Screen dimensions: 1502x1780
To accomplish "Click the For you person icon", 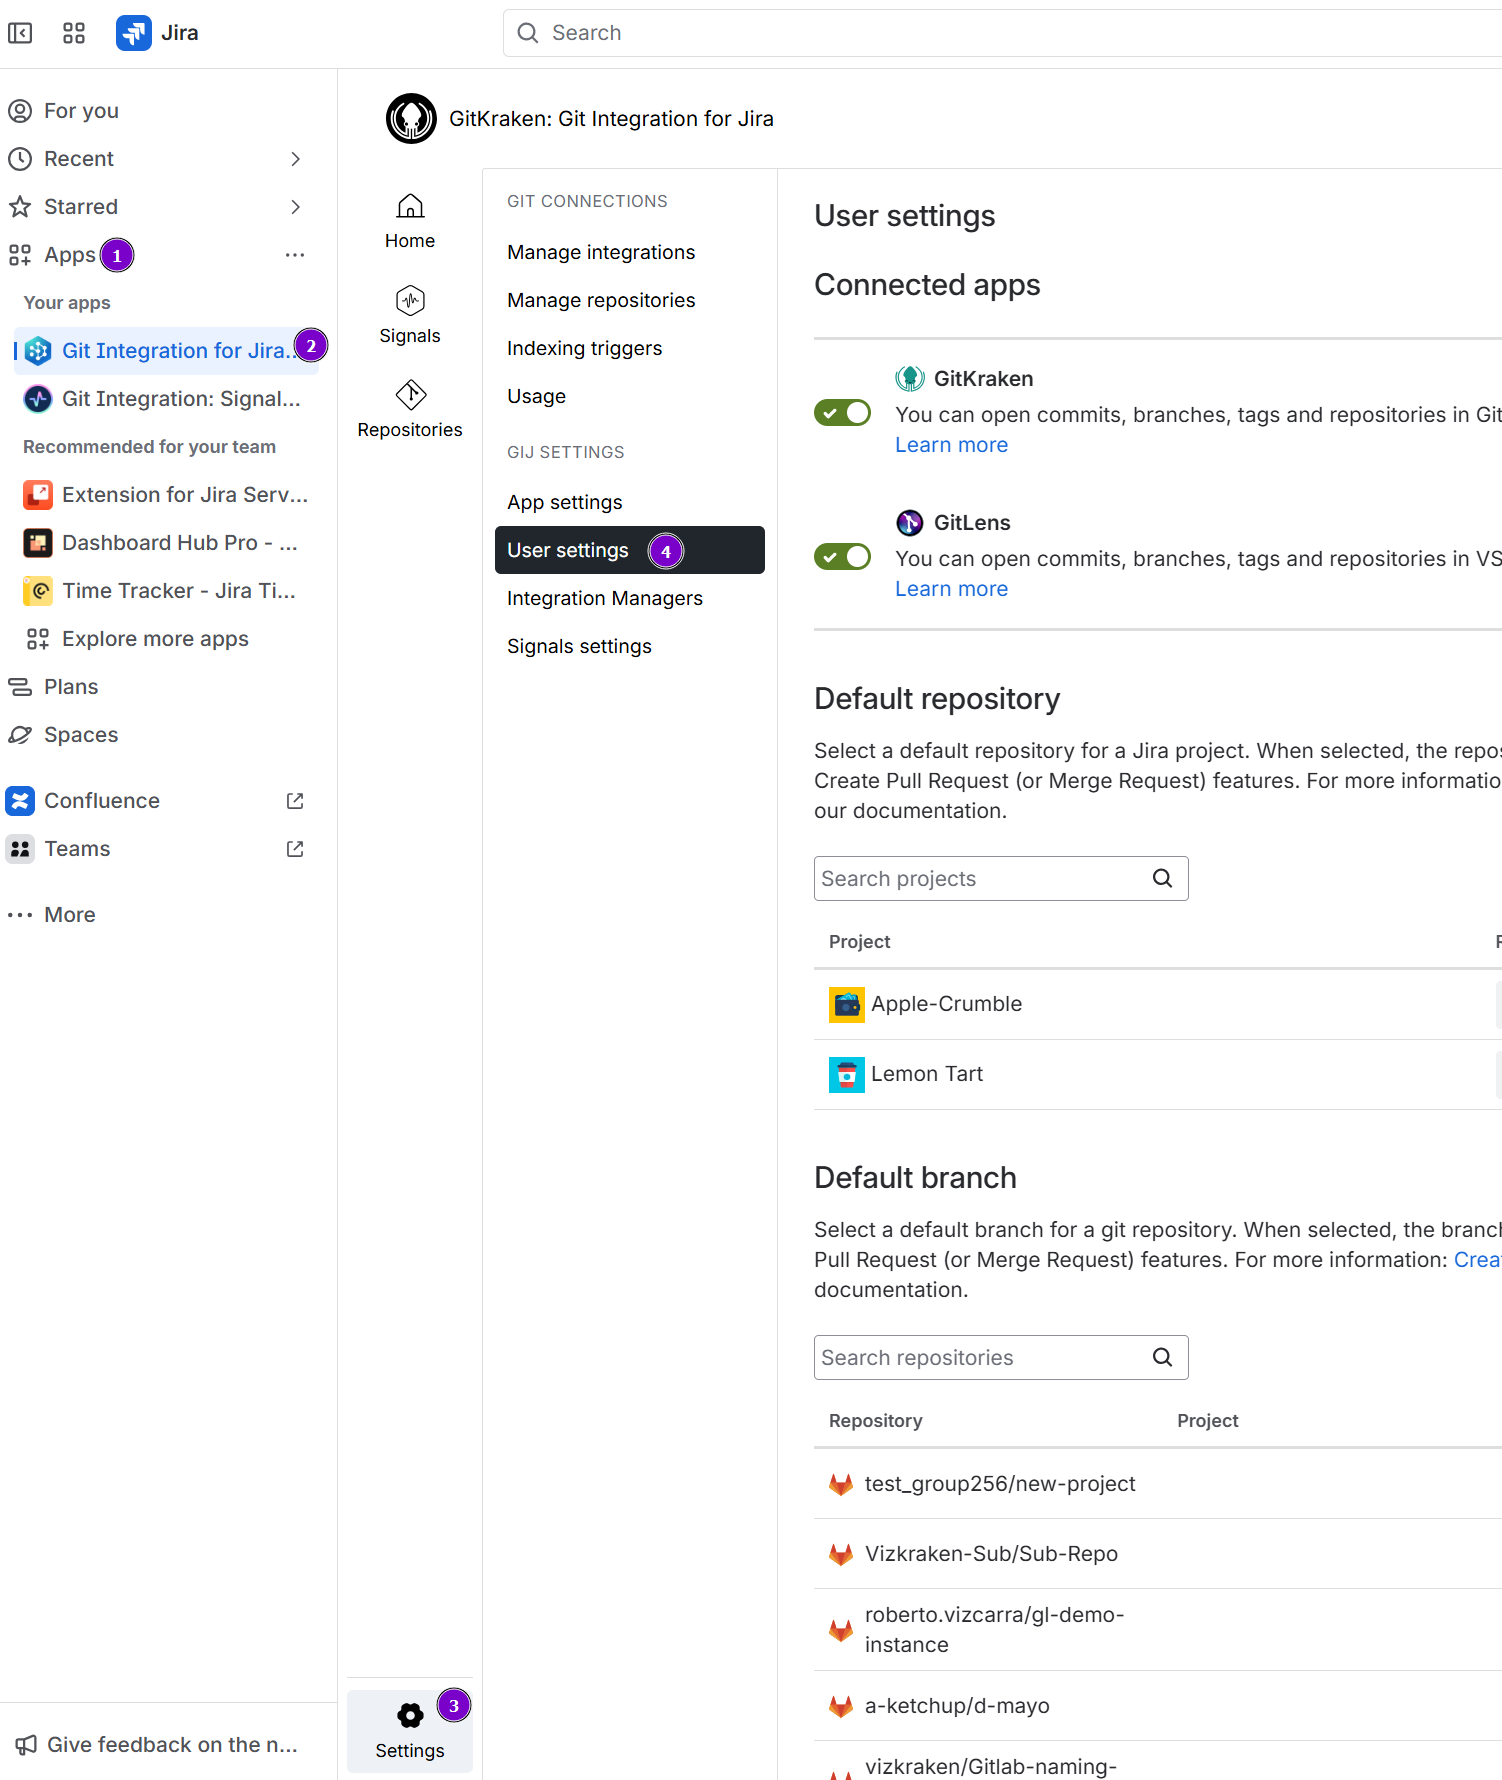I will click(x=20, y=111).
